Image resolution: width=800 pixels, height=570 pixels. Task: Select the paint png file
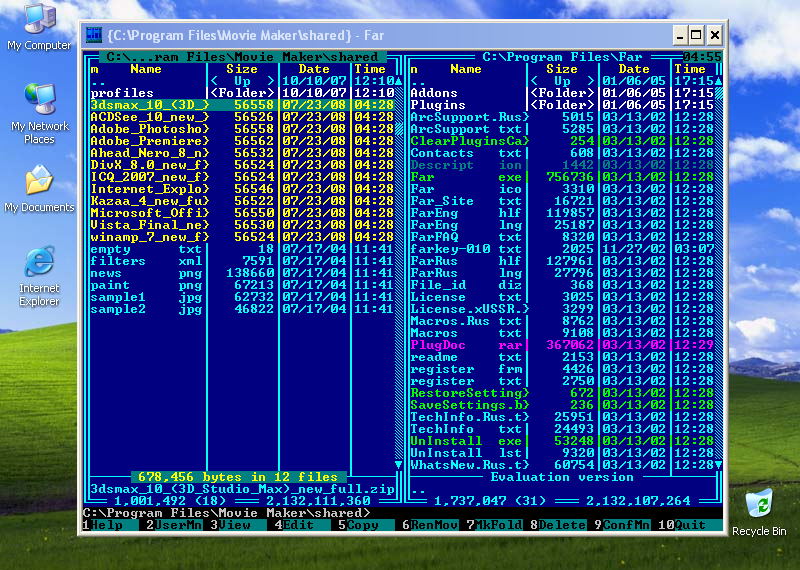click(x=242, y=285)
